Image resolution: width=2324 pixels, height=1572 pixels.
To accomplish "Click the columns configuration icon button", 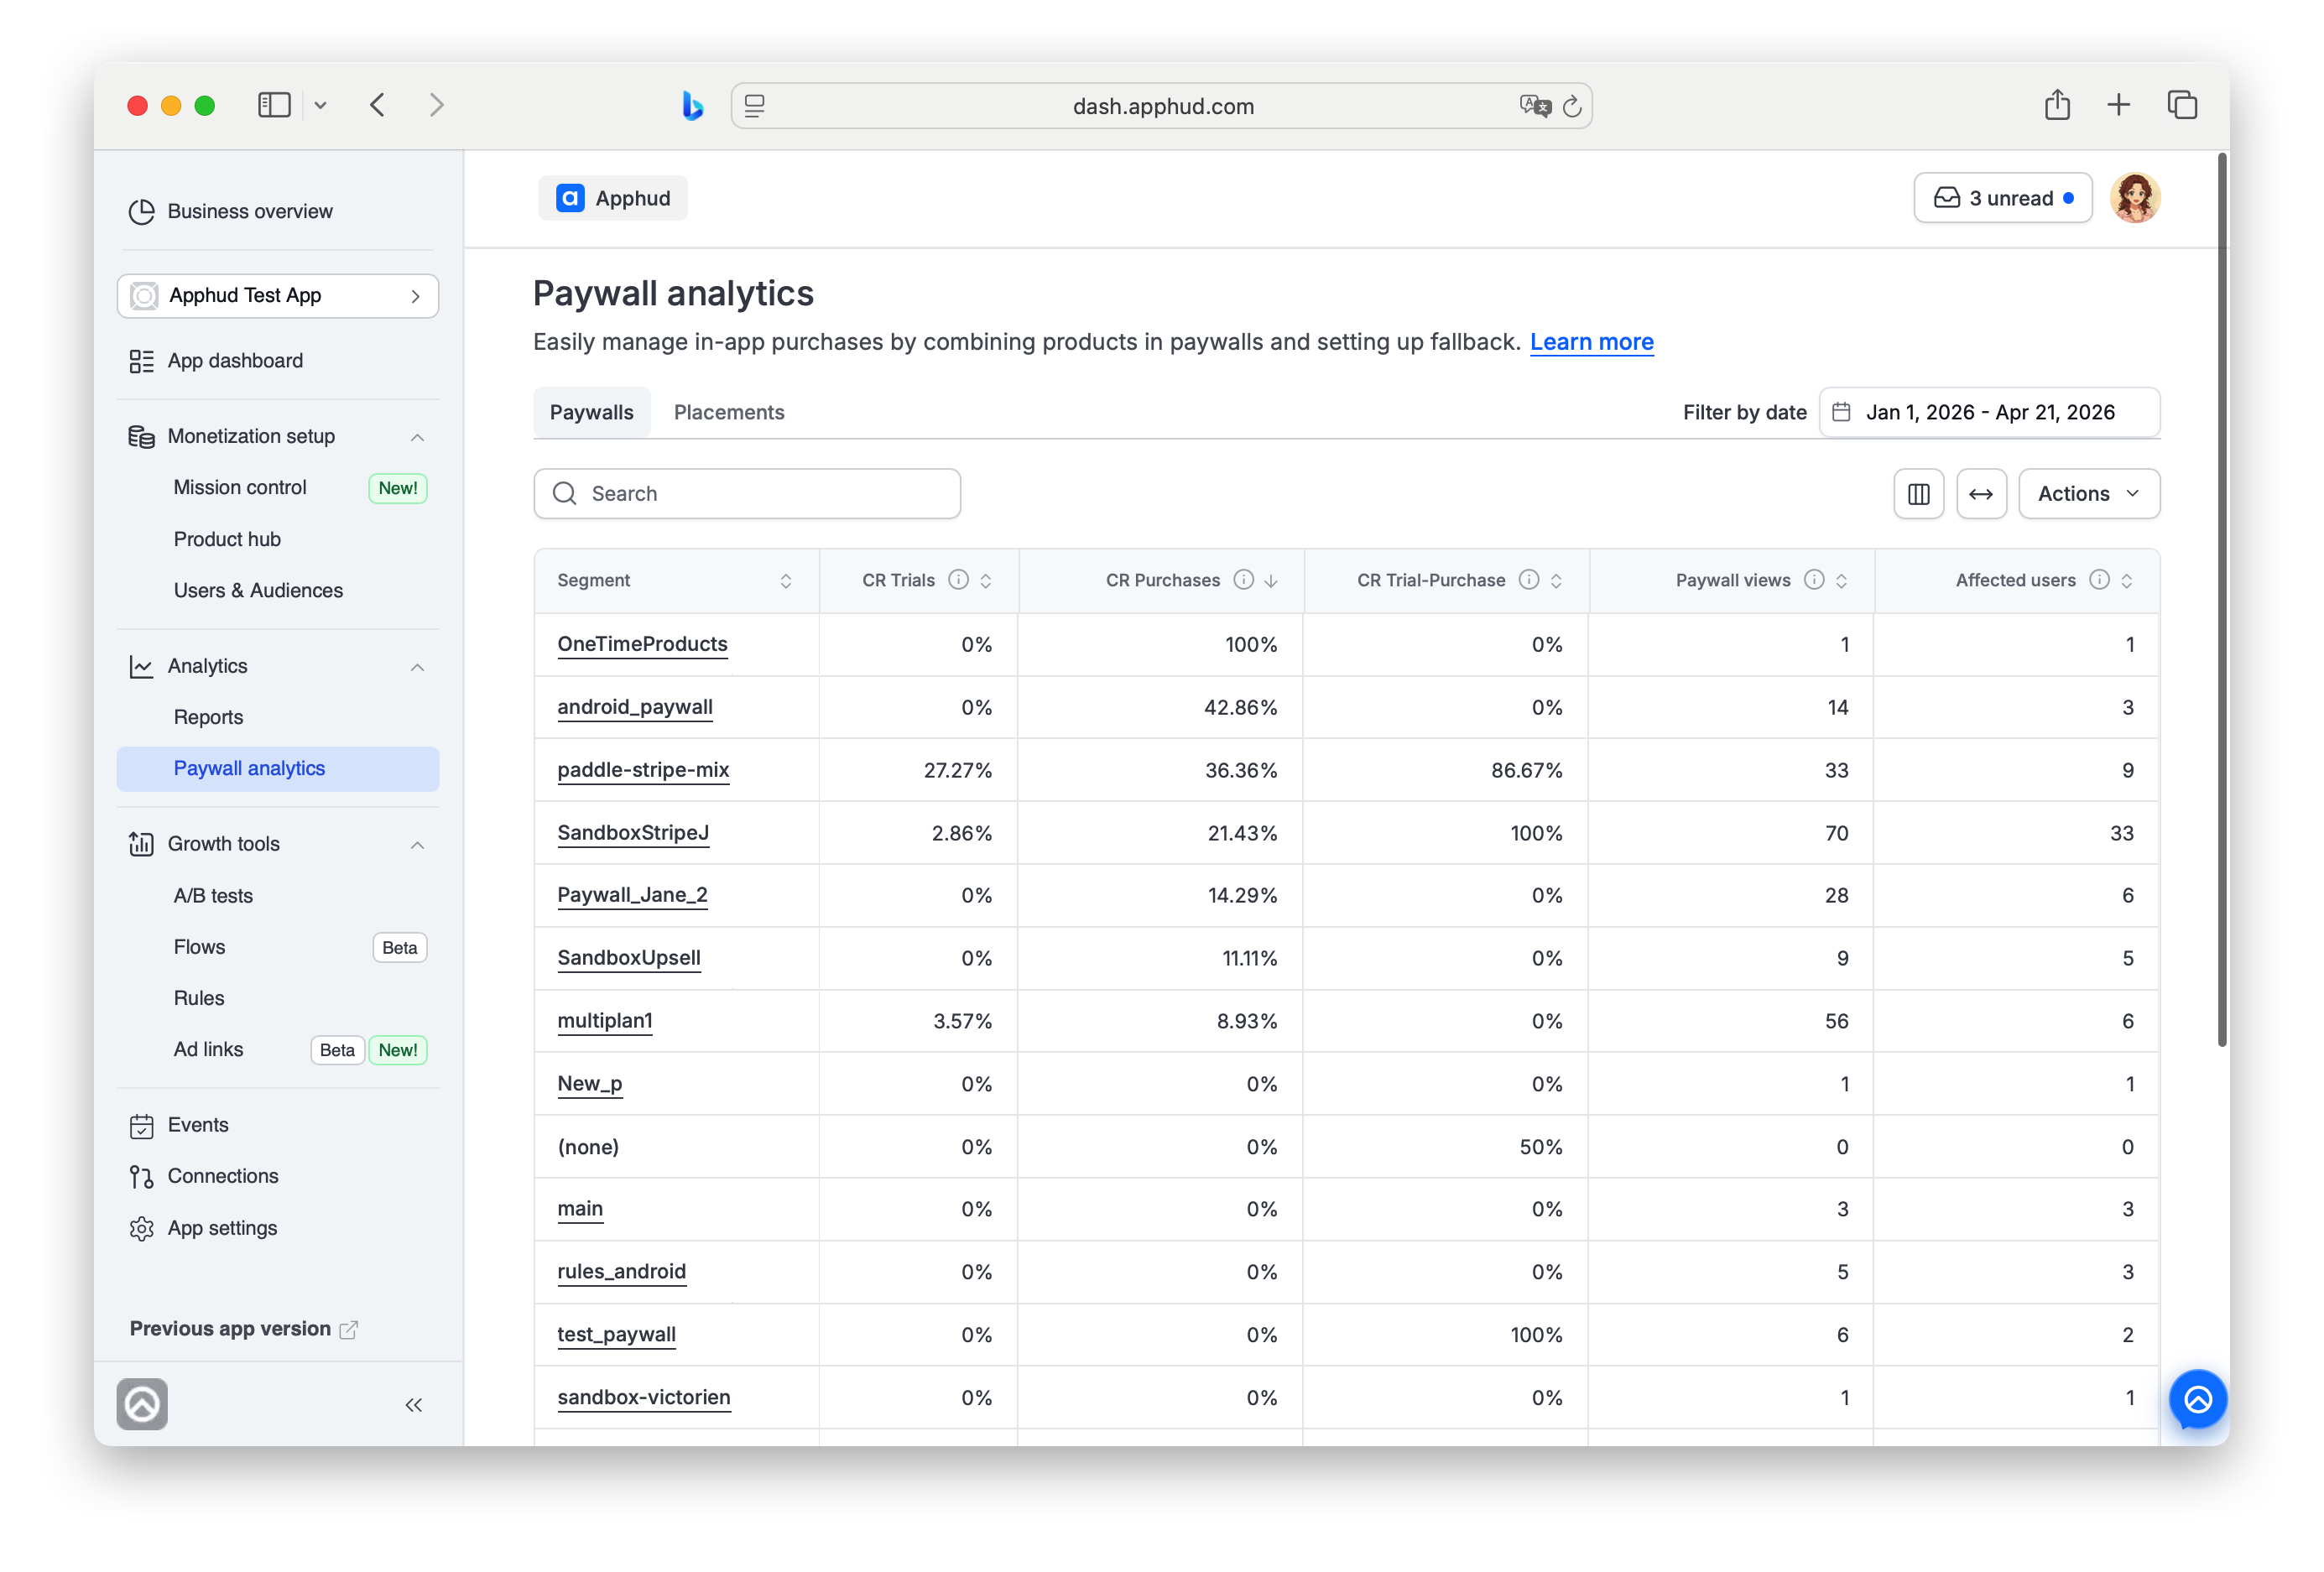I will click(x=1918, y=494).
